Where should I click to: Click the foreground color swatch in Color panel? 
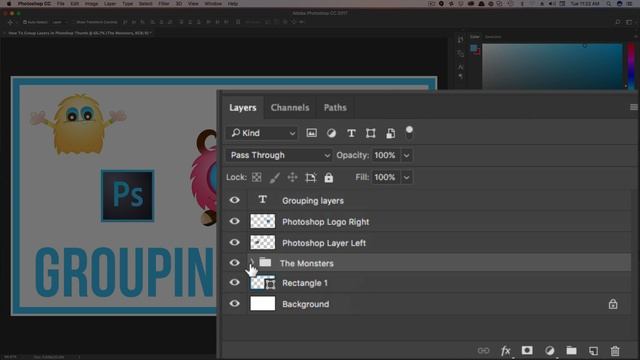pyautogui.click(x=473, y=48)
